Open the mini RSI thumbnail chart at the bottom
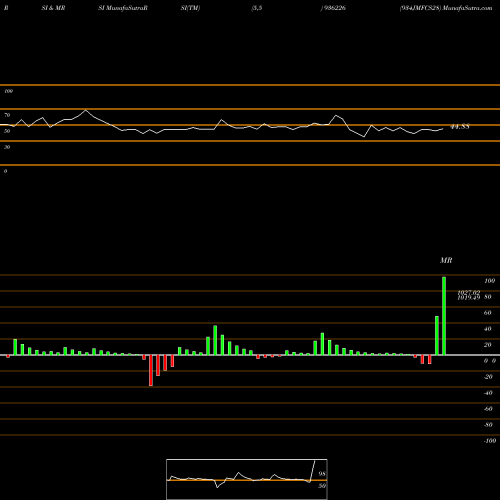The image size is (500, 500). [247, 479]
